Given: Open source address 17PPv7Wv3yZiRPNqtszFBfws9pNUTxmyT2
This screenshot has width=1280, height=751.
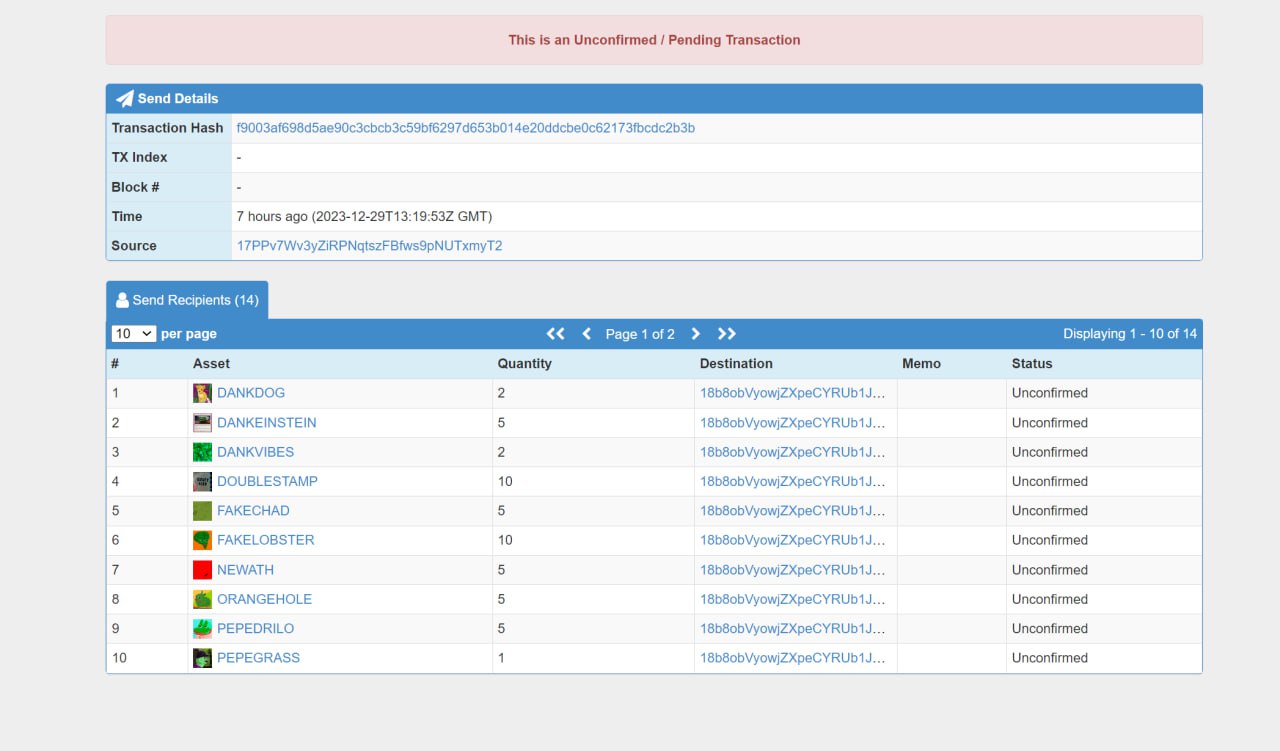Looking at the screenshot, I should coord(369,246).
